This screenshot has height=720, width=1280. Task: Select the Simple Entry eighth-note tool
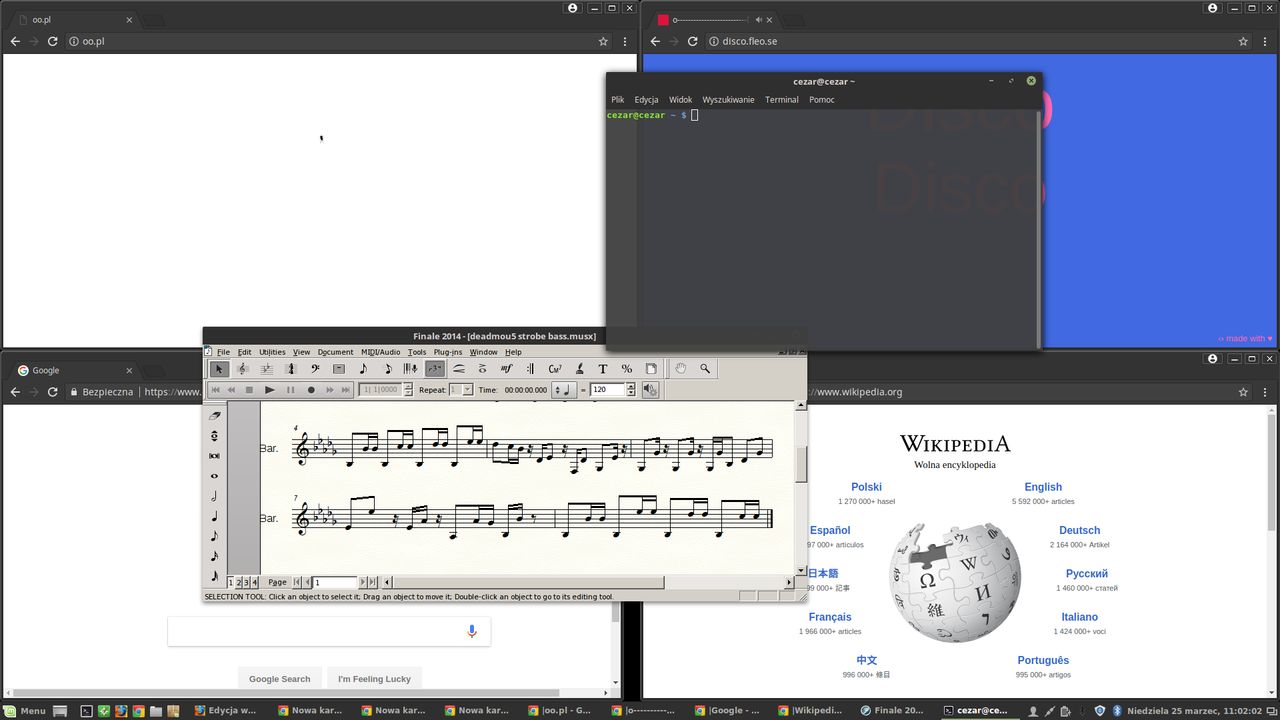(x=363, y=369)
